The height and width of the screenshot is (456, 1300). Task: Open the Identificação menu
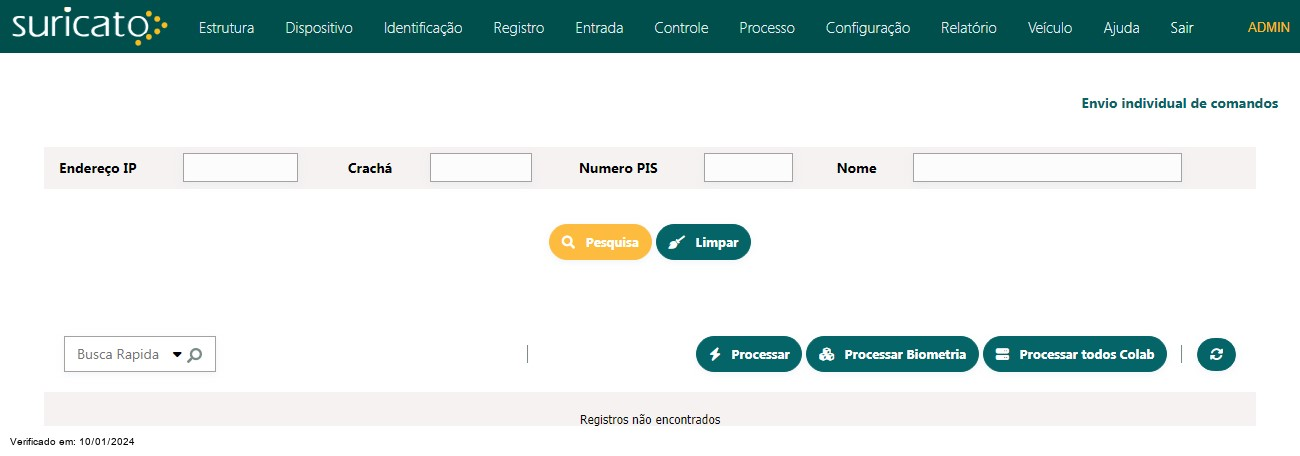(423, 28)
